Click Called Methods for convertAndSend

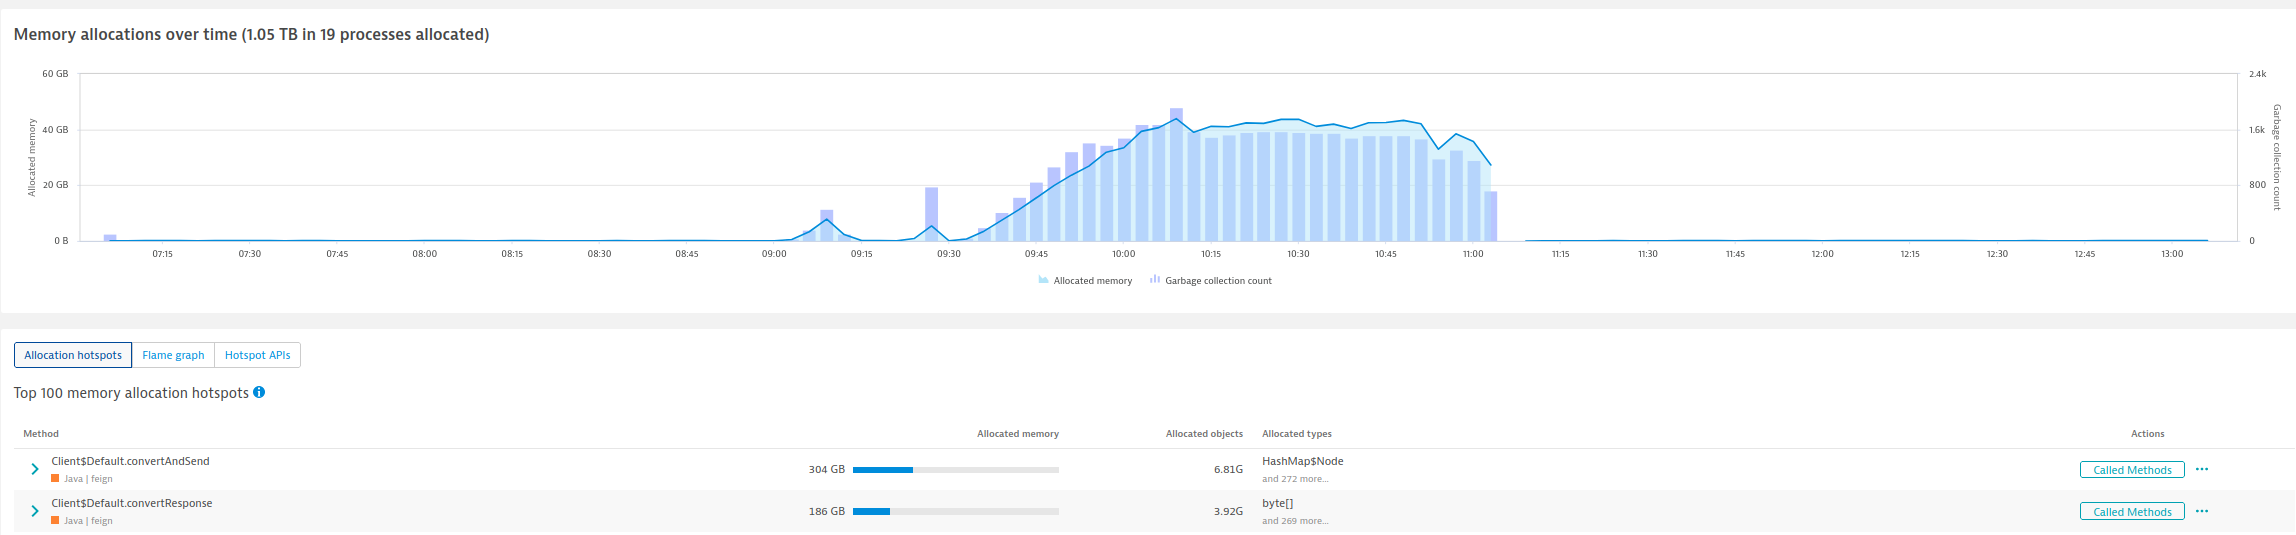2132,470
